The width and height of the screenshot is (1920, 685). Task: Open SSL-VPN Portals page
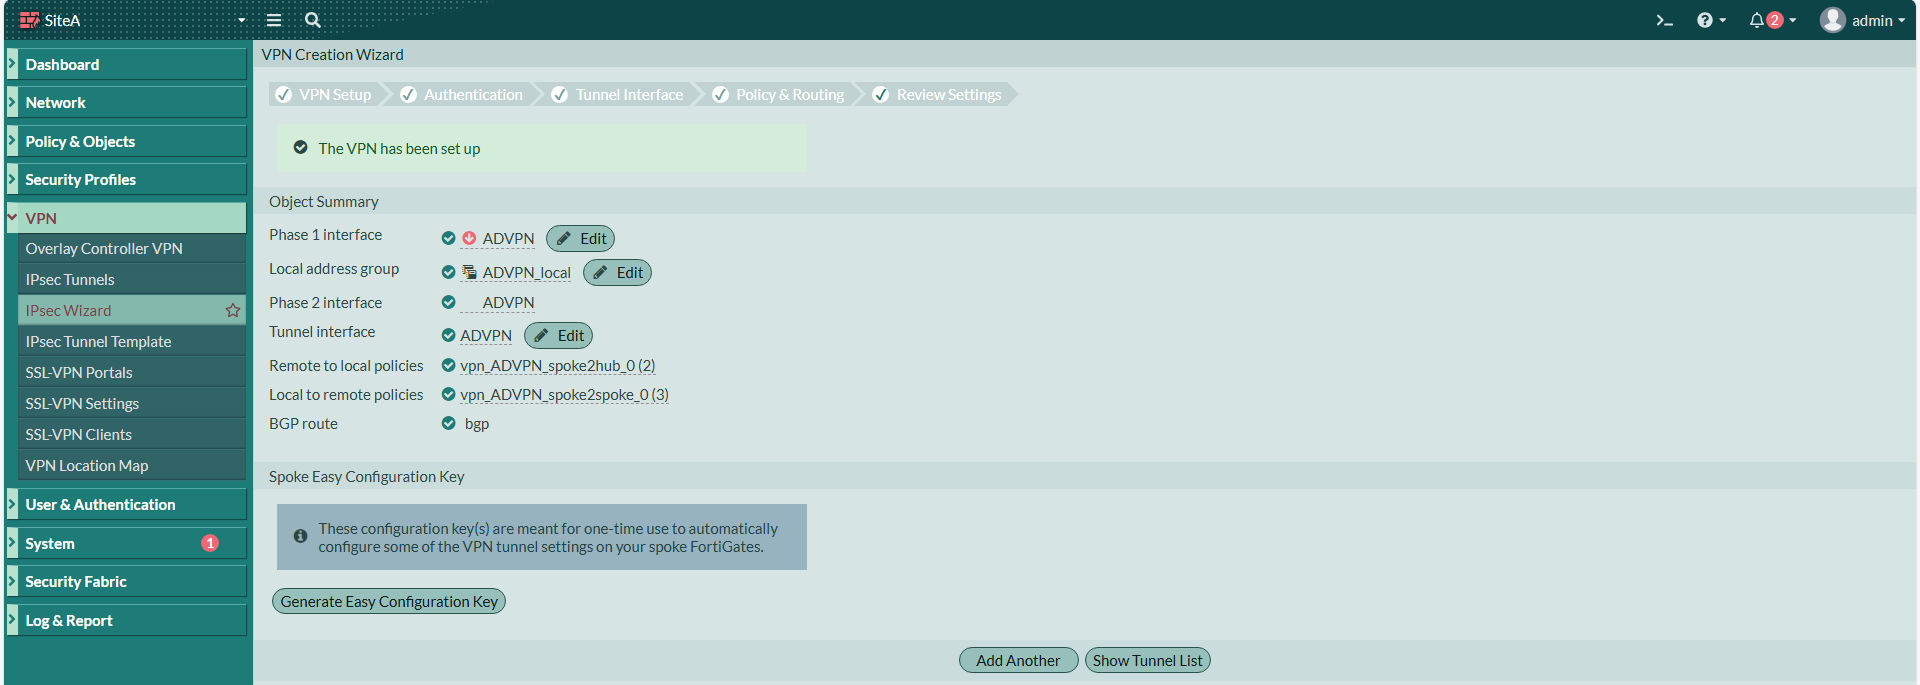(x=132, y=372)
